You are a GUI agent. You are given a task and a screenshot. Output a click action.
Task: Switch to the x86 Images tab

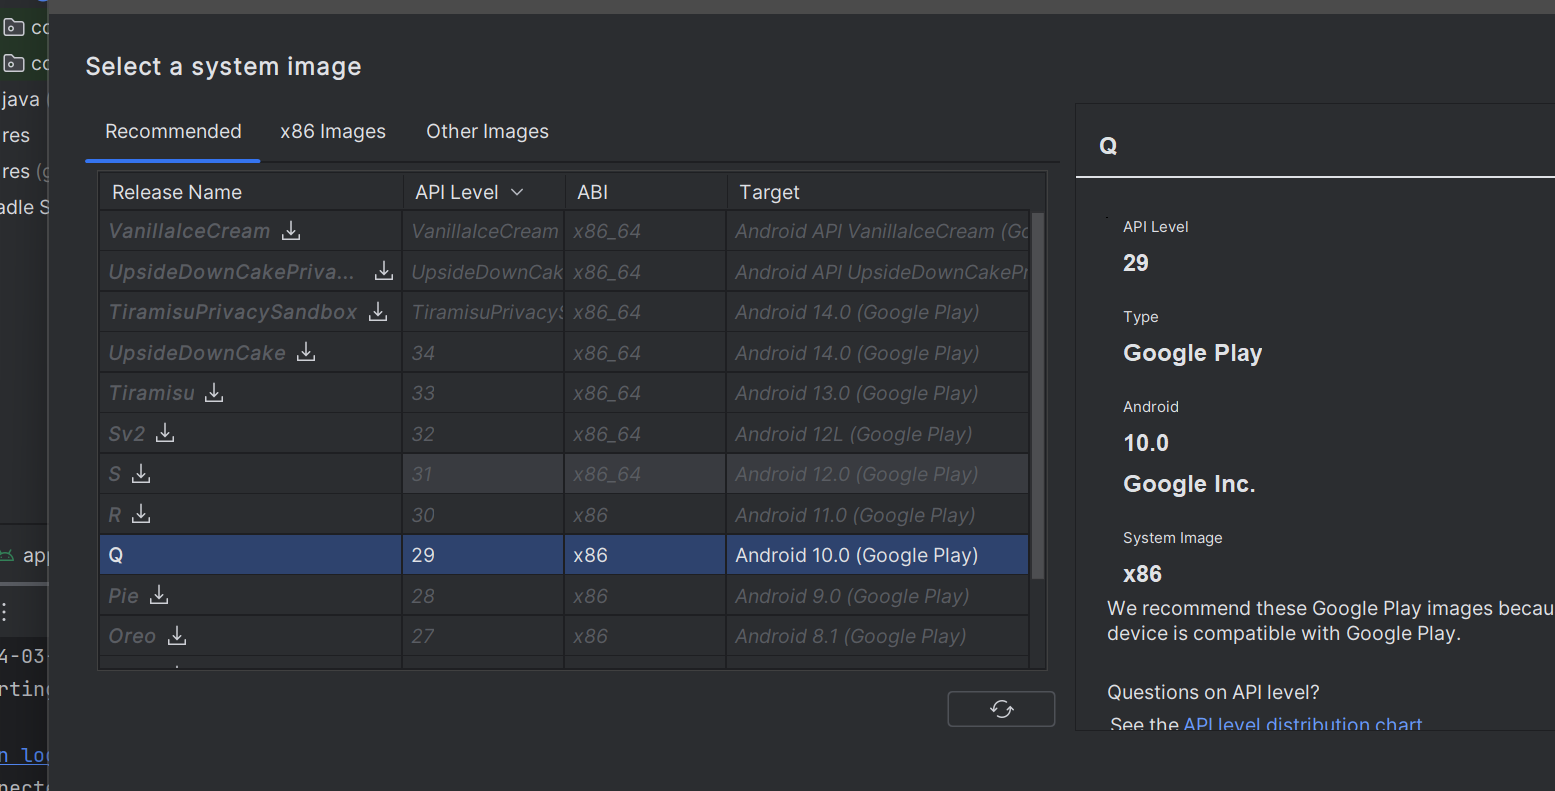(x=333, y=132)
